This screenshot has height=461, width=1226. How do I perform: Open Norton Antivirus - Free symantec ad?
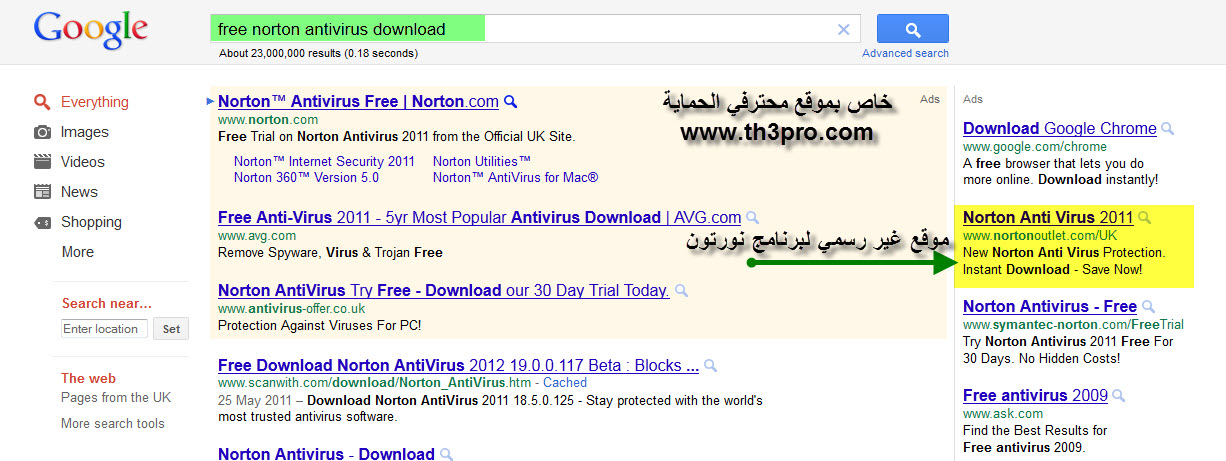tap(1049, 306)
